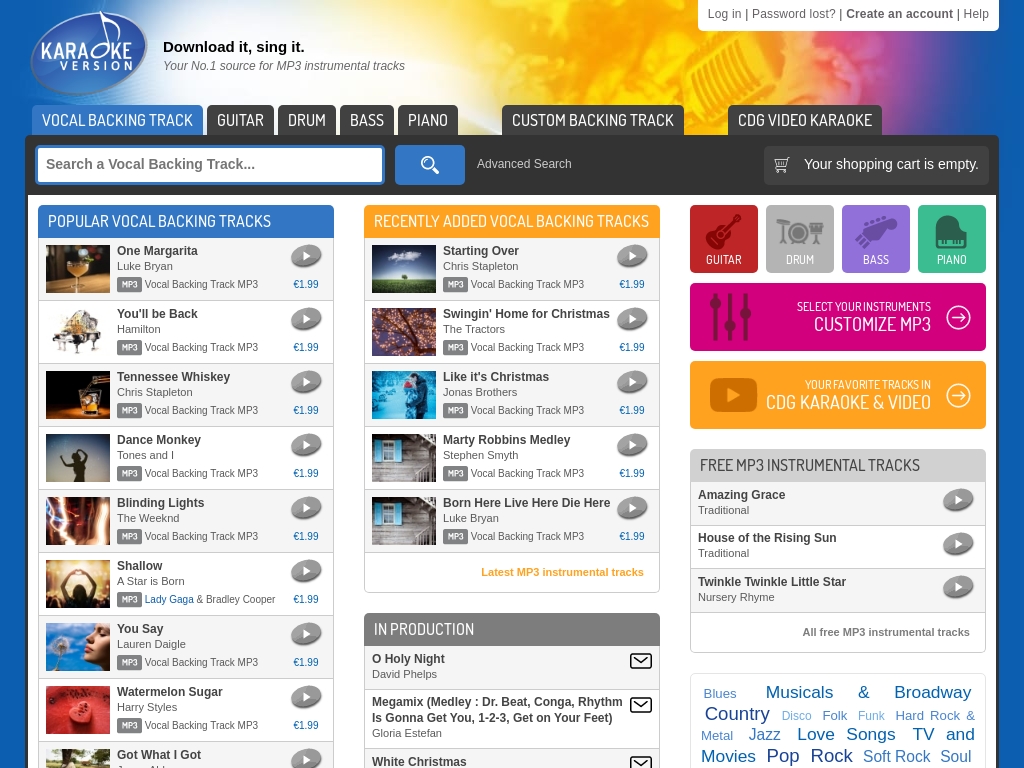Open the grey Drum instrument tile

799,239
